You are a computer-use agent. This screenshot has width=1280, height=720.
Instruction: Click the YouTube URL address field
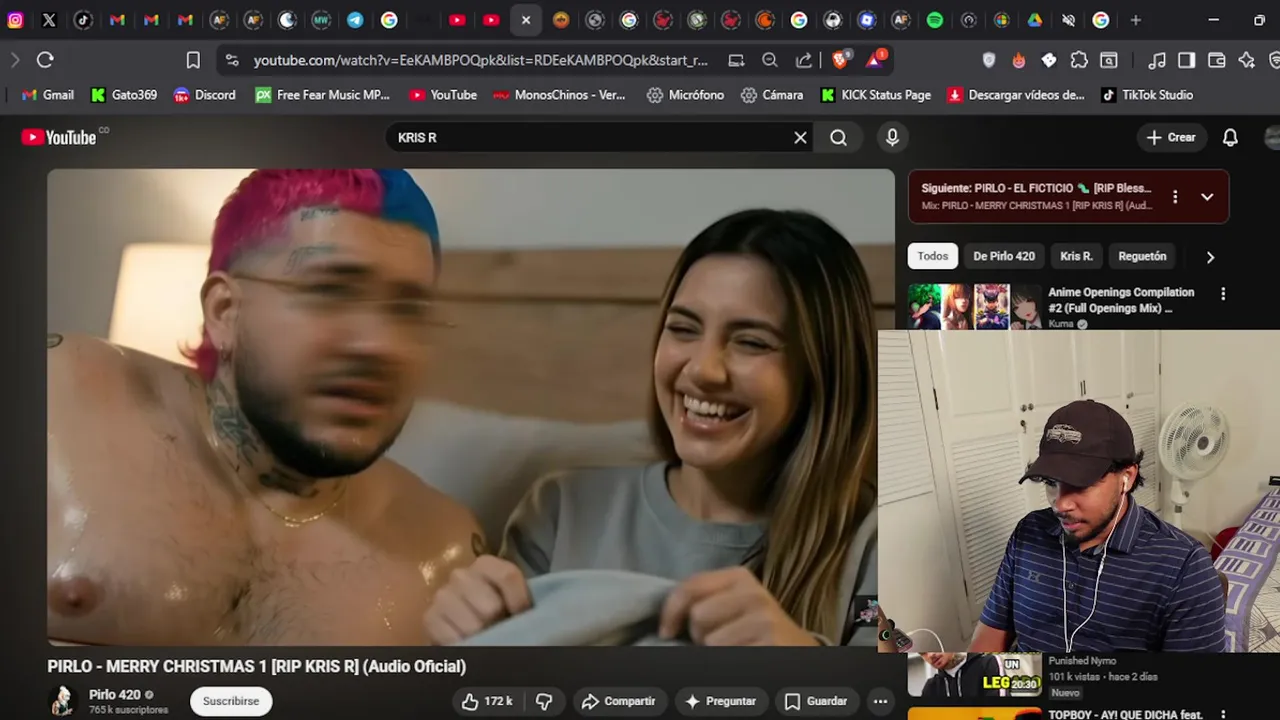480,60
